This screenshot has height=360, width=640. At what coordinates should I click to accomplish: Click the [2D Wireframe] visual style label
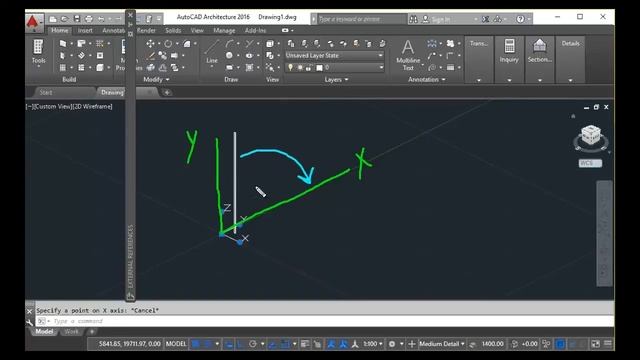coord(92,107)
